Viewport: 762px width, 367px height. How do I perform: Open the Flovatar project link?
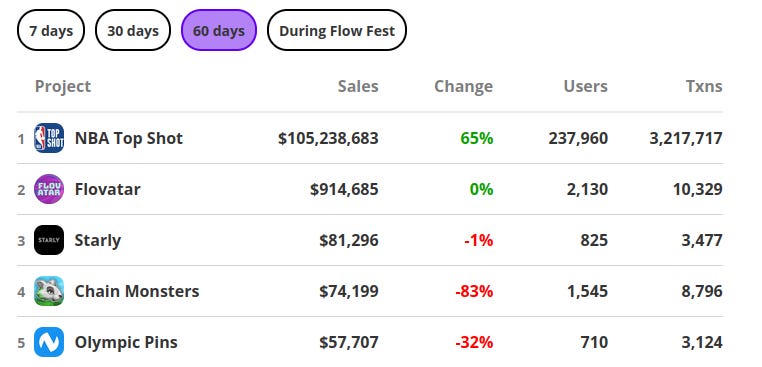[107, 189]
